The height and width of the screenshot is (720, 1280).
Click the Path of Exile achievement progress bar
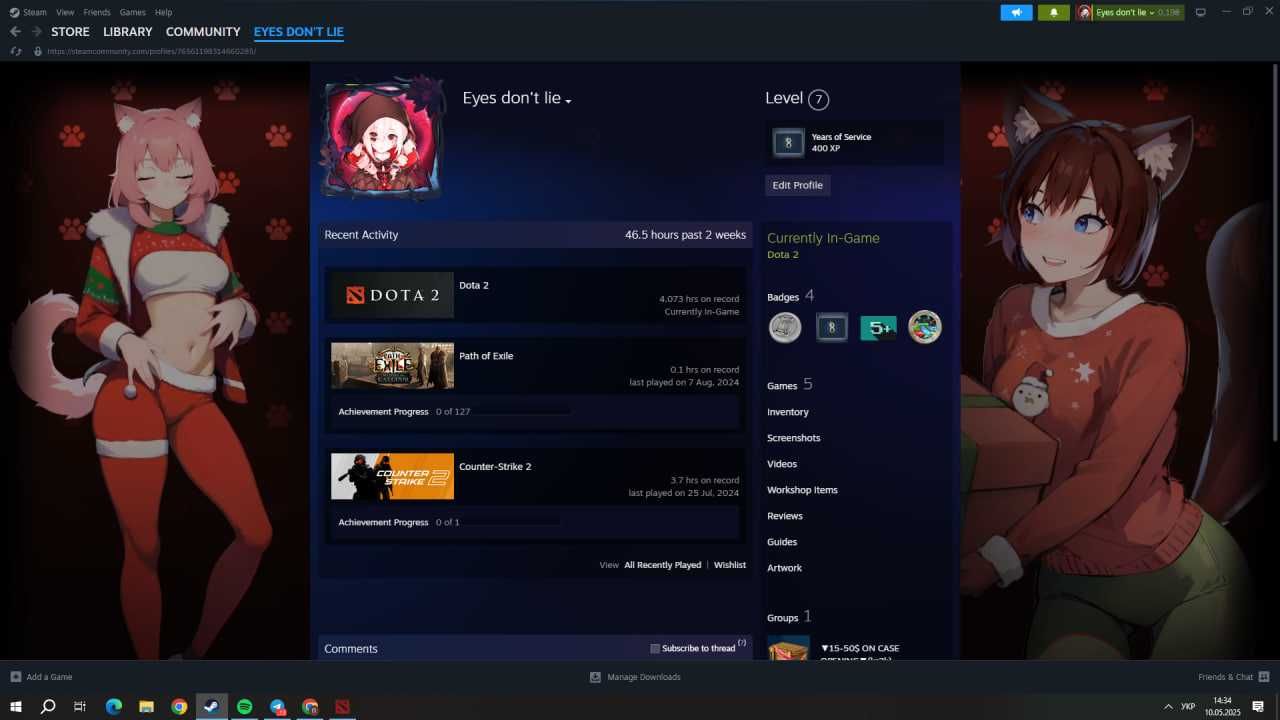point(520,412)
